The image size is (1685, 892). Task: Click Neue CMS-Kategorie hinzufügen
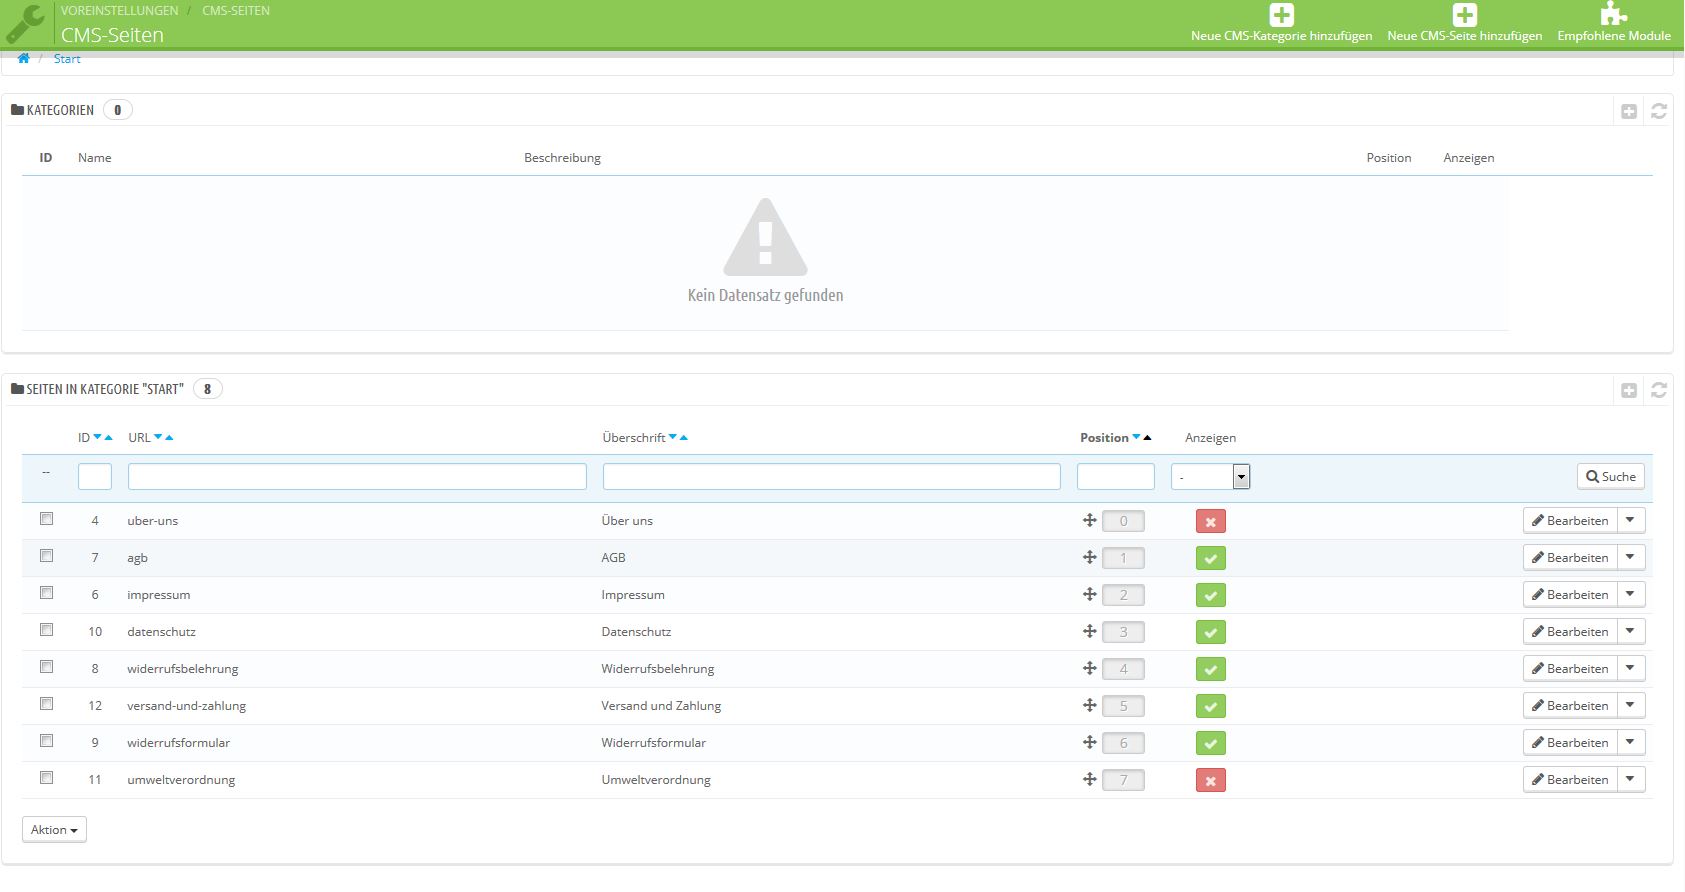1281,23
